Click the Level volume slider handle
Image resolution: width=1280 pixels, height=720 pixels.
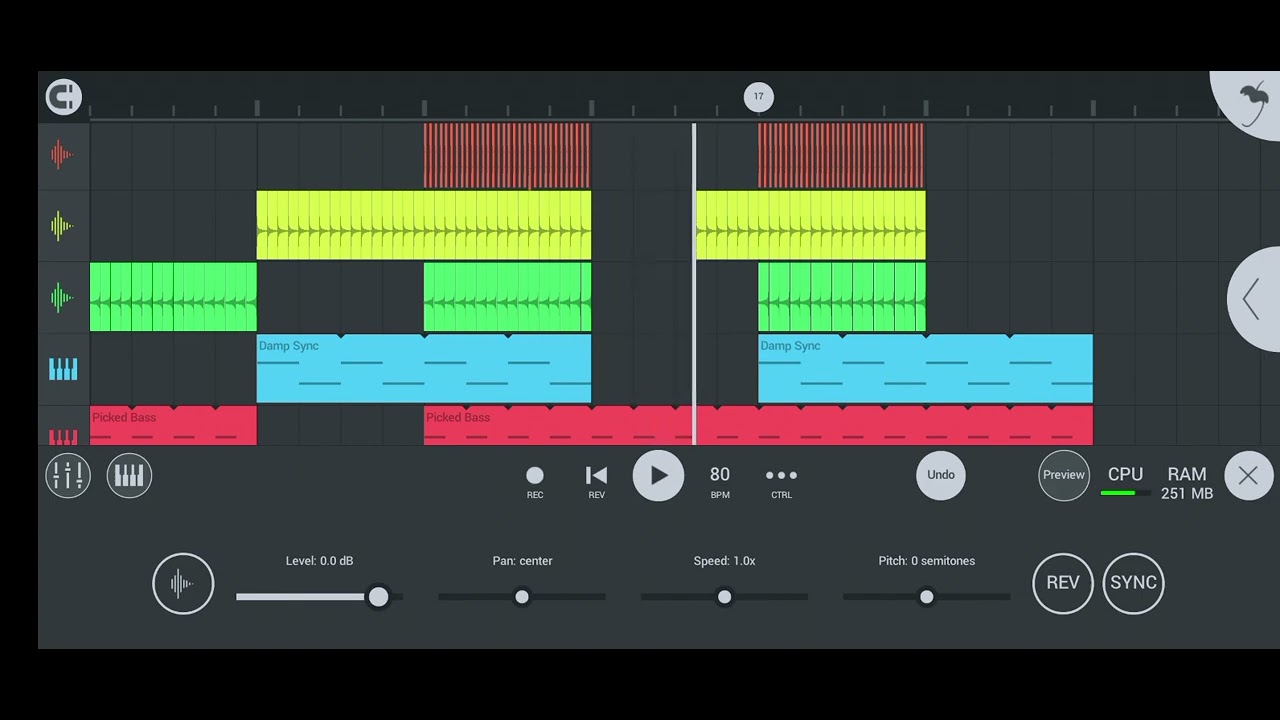click(378, 597)
